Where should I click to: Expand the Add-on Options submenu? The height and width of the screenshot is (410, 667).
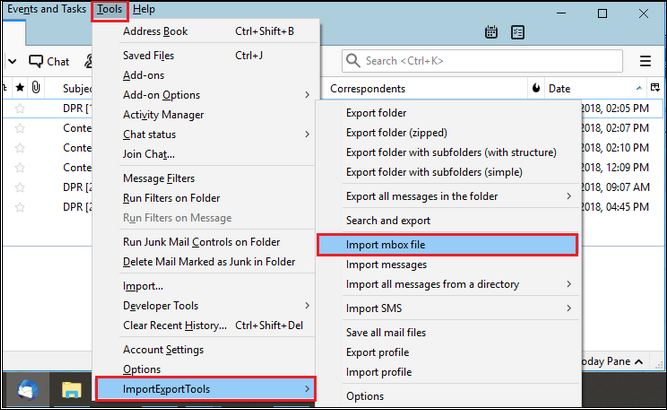[x=206, y=95]
